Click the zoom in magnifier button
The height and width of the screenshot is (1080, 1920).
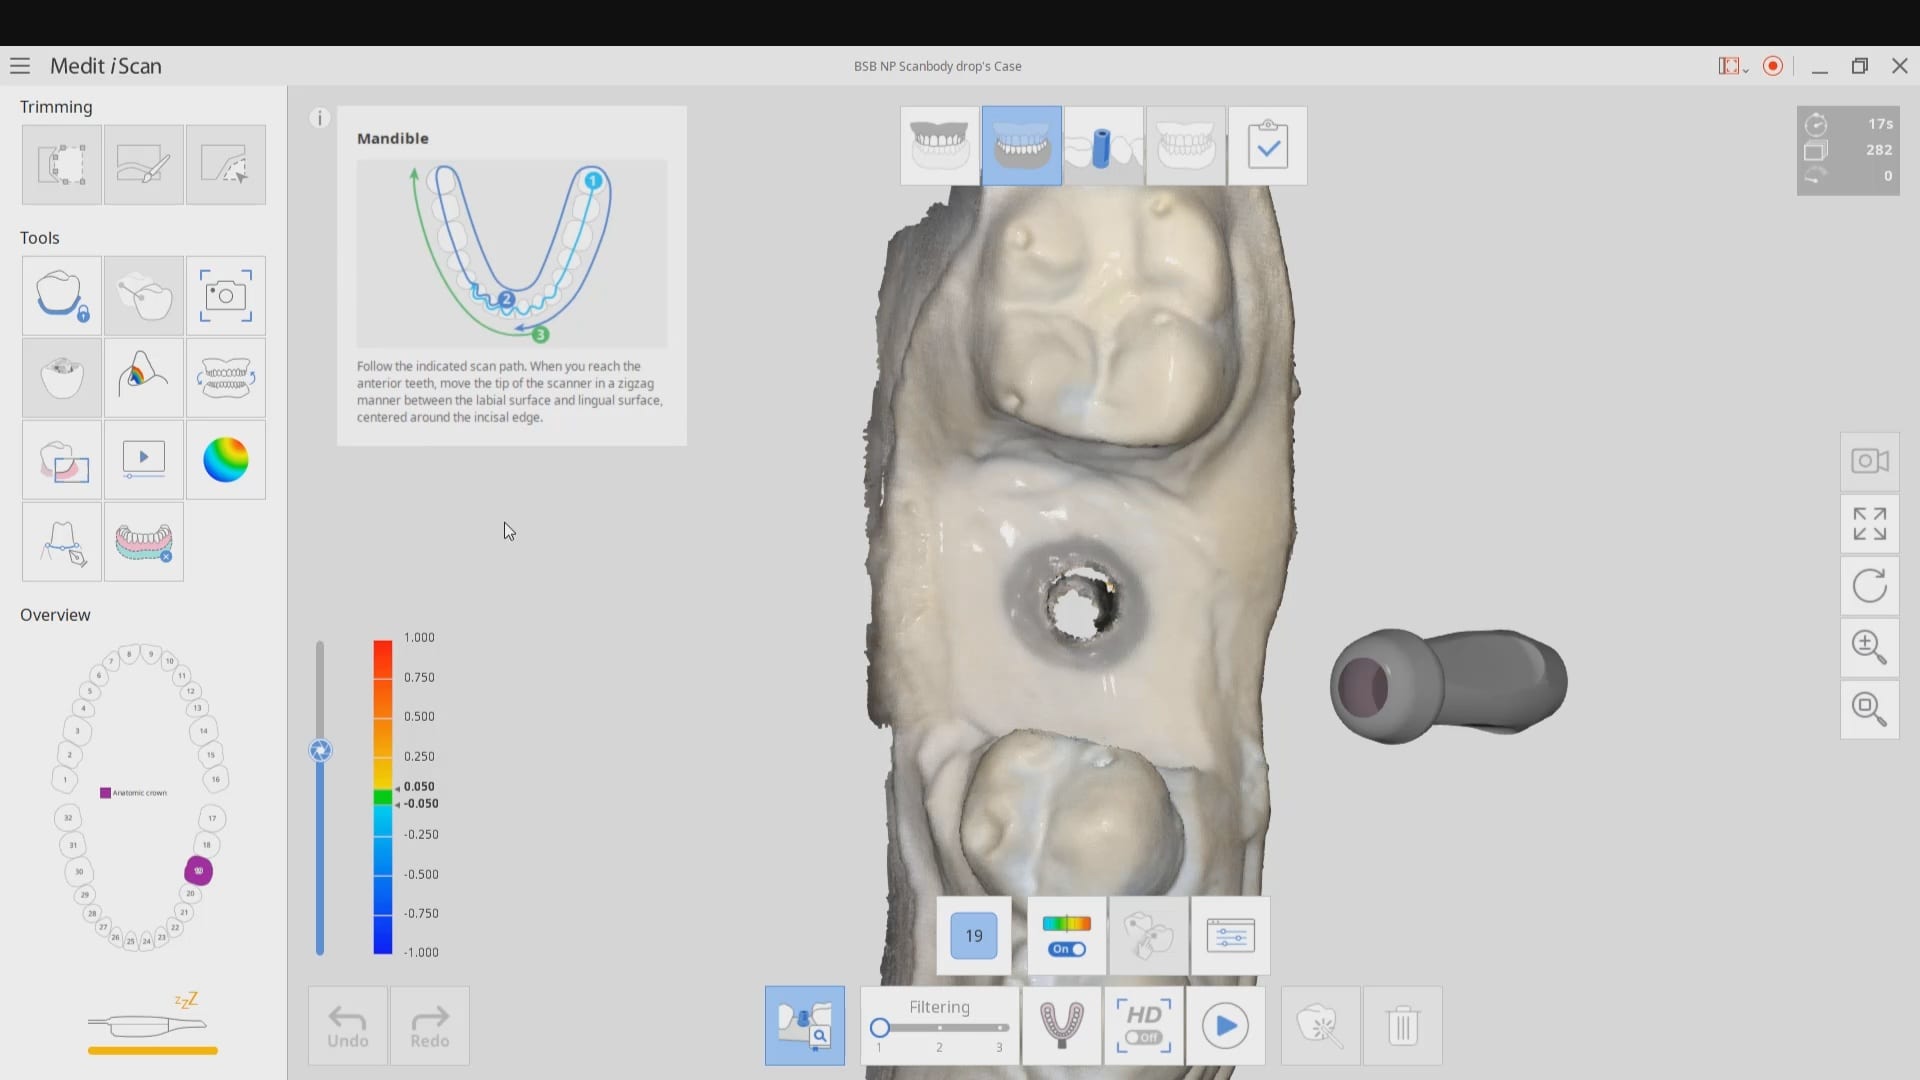click(x=1870, y=647)
